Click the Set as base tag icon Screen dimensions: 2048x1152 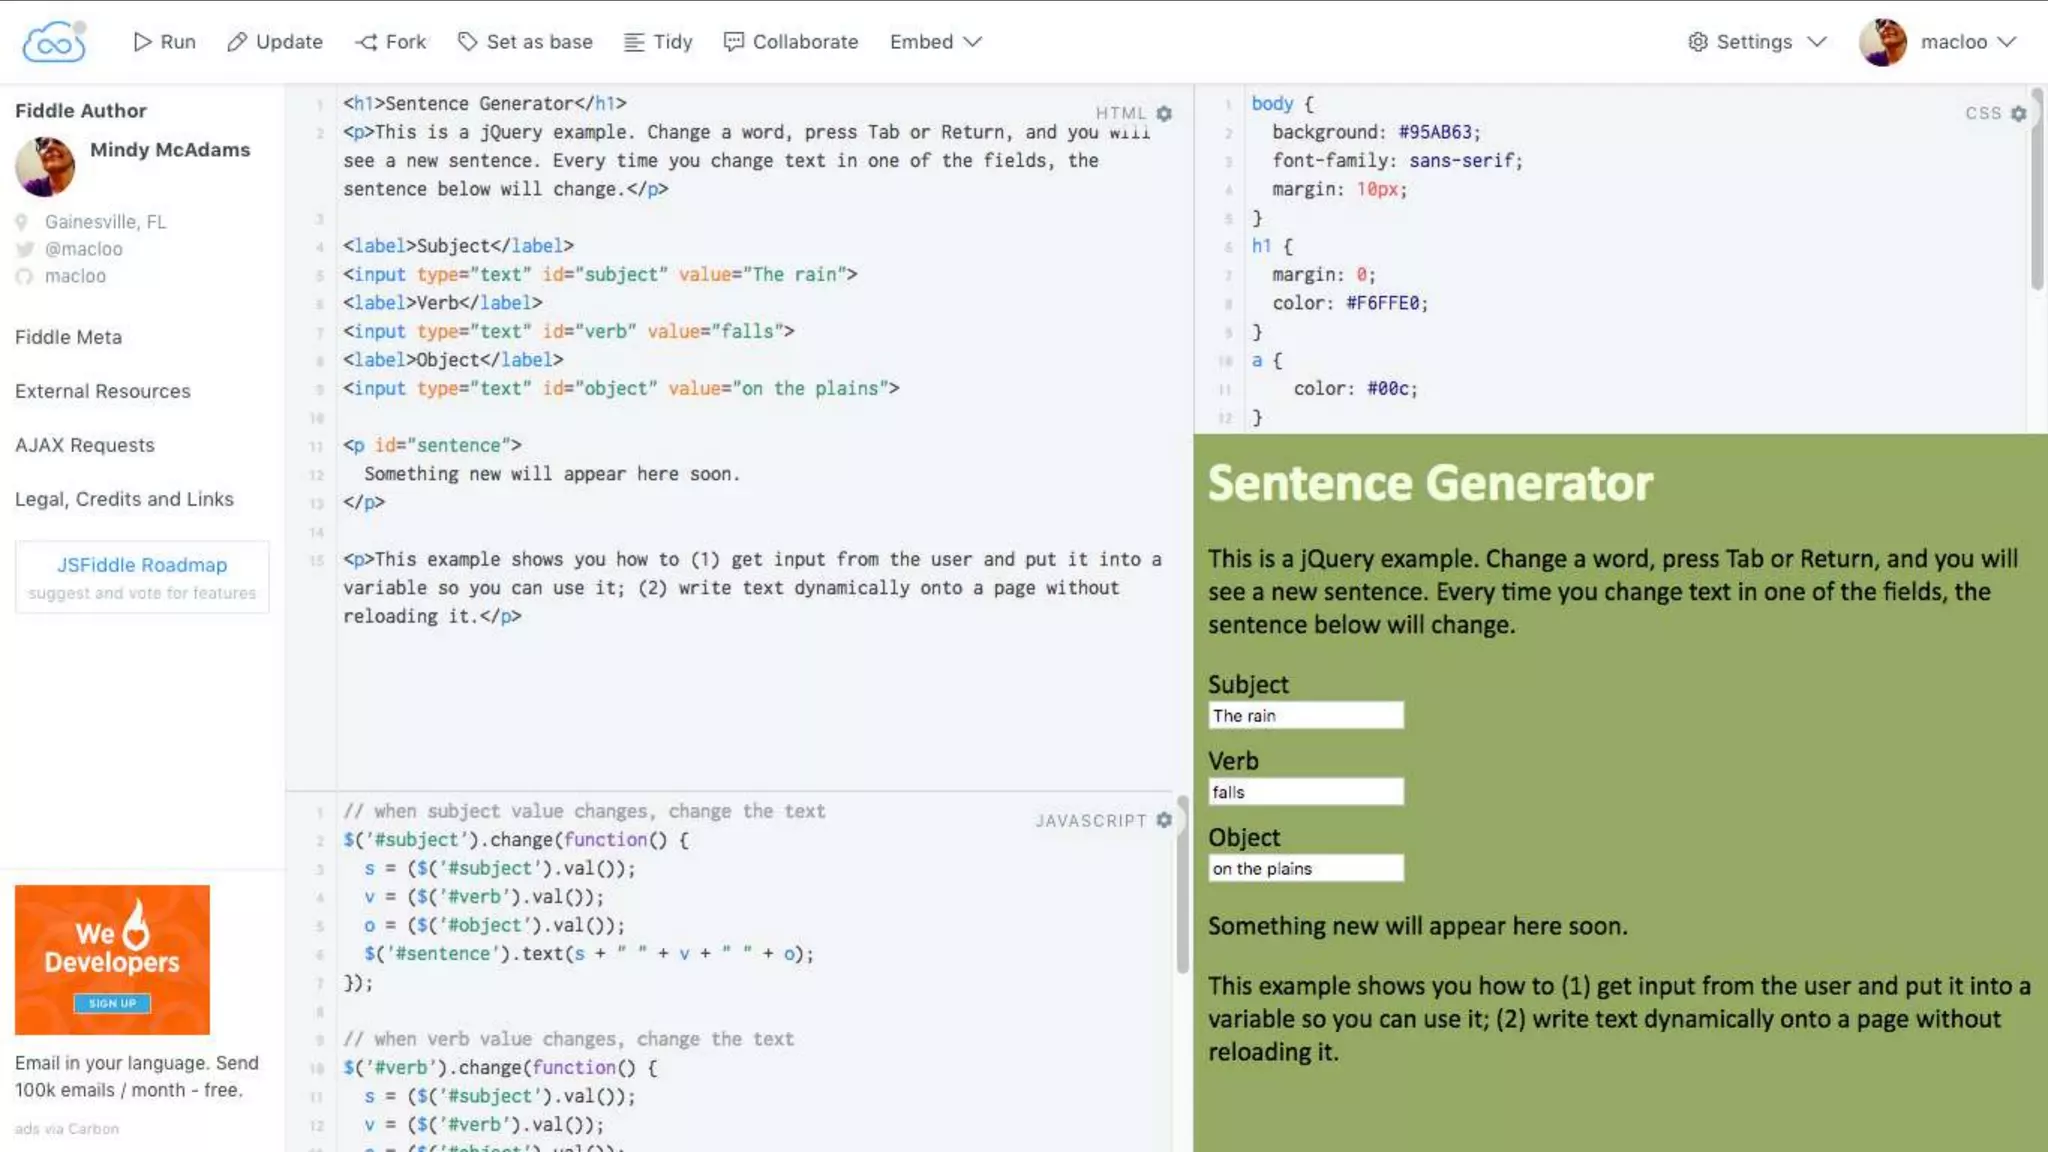pyautogui.click(x=467, y=42)
